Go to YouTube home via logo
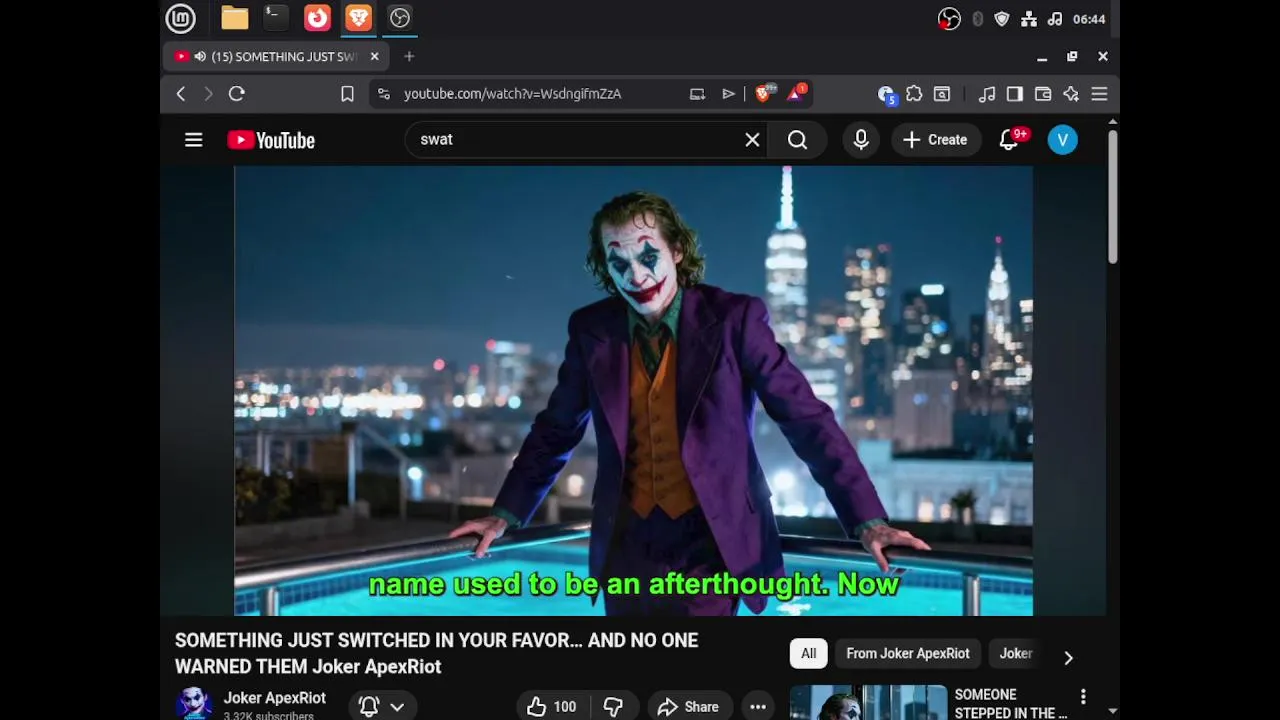This screenshot has height=720, width=1280. pyautogui.click(x=271, y=140)
